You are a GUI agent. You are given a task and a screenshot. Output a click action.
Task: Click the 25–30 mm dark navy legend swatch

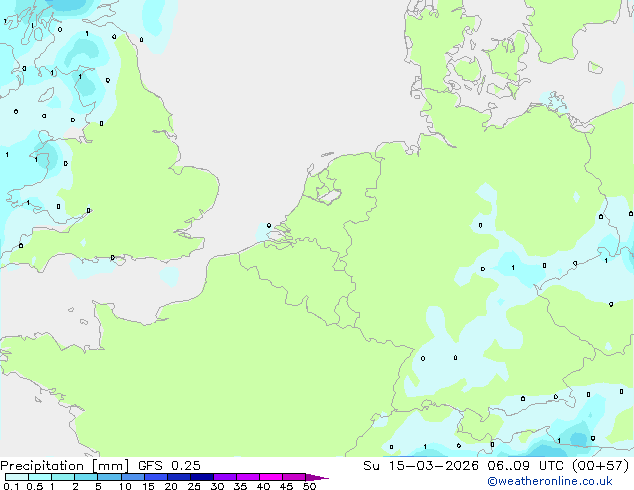[x=201, y=477]
